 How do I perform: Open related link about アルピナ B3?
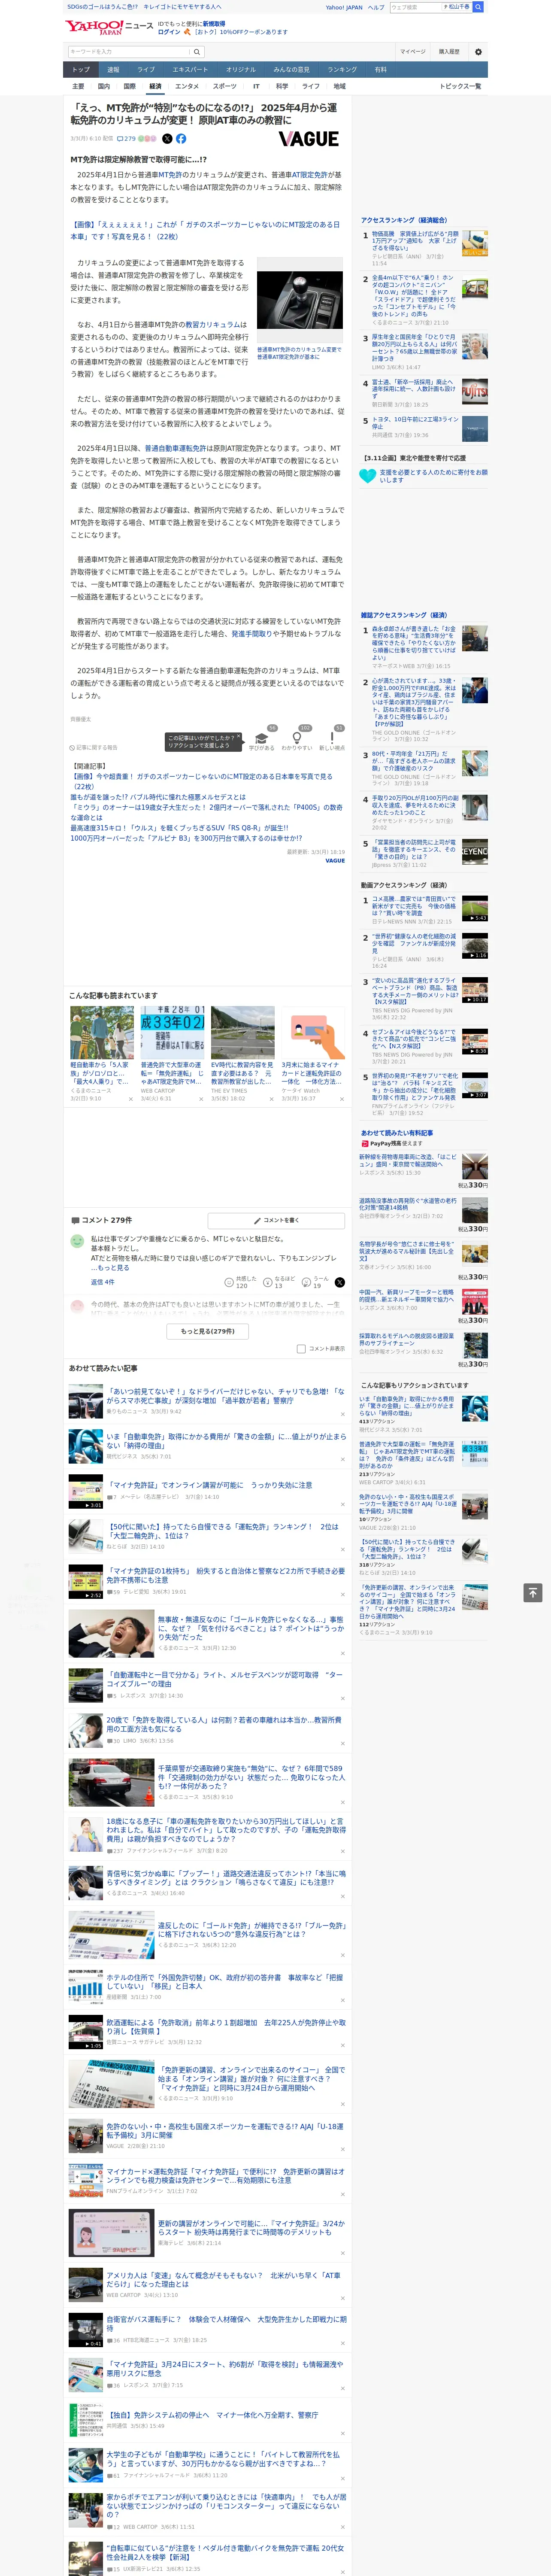coord(186,838)
